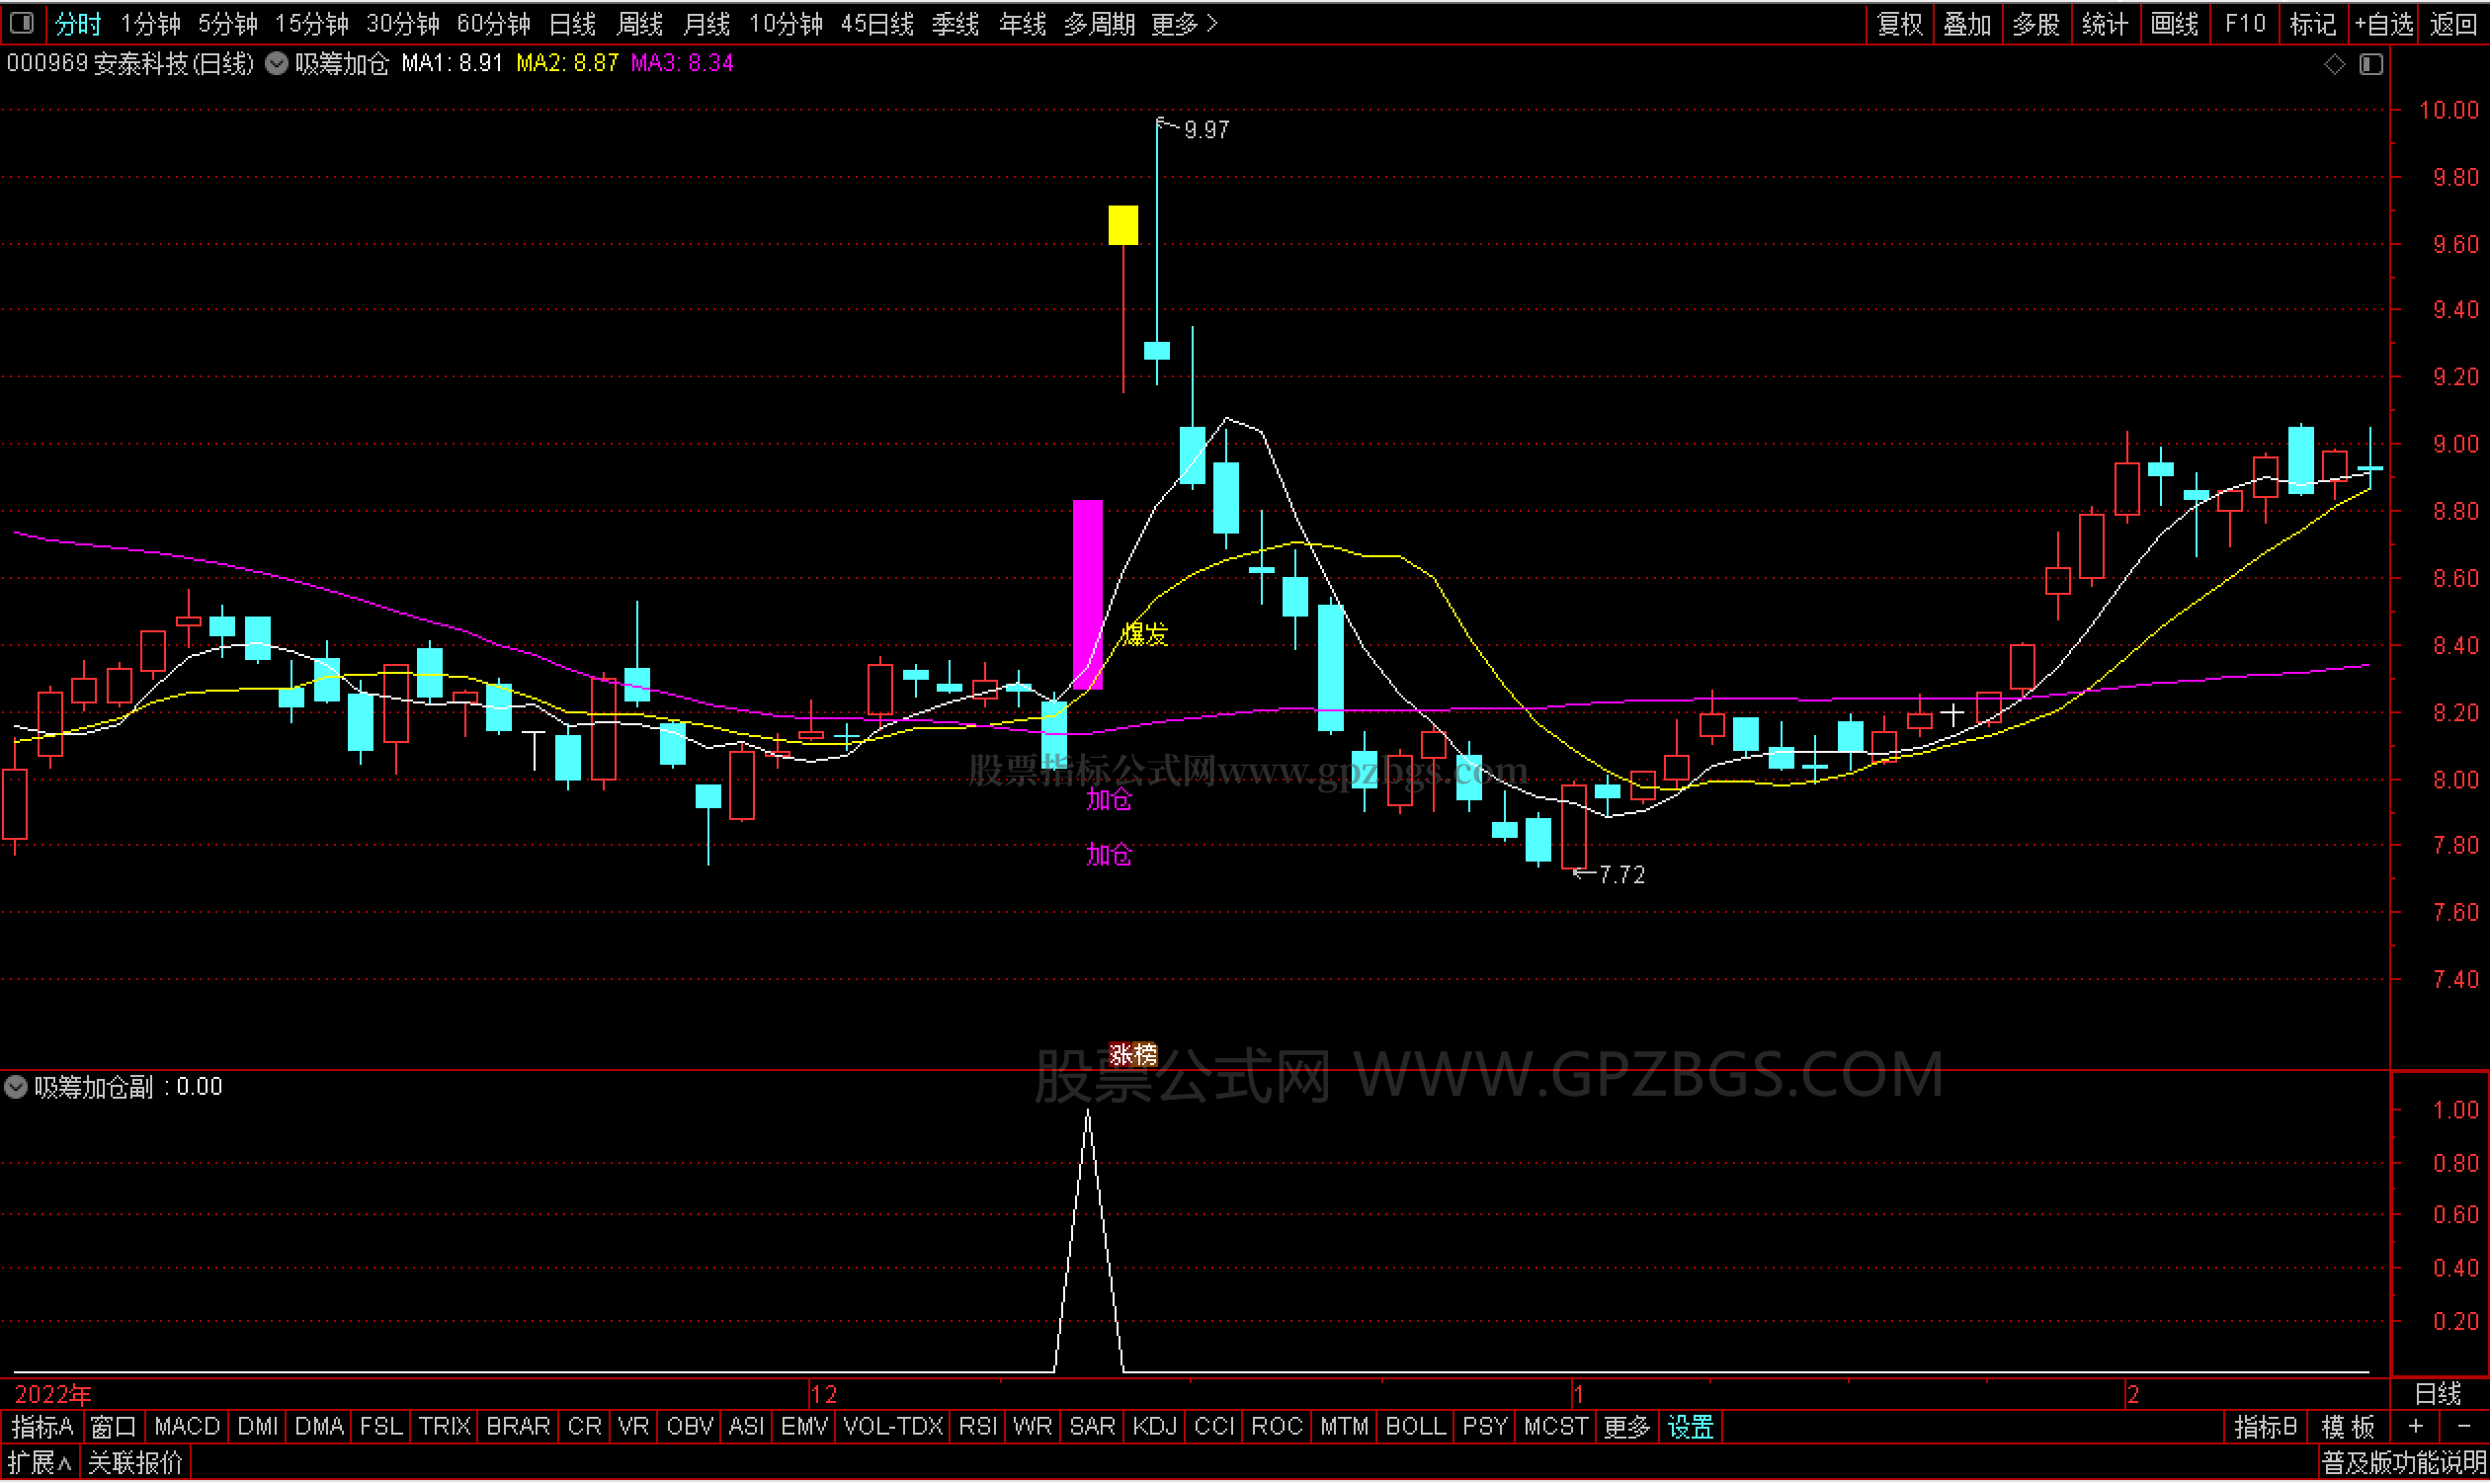
Task: Switch to the 周线 weekly period tab
Action: [x=640, y=23]
